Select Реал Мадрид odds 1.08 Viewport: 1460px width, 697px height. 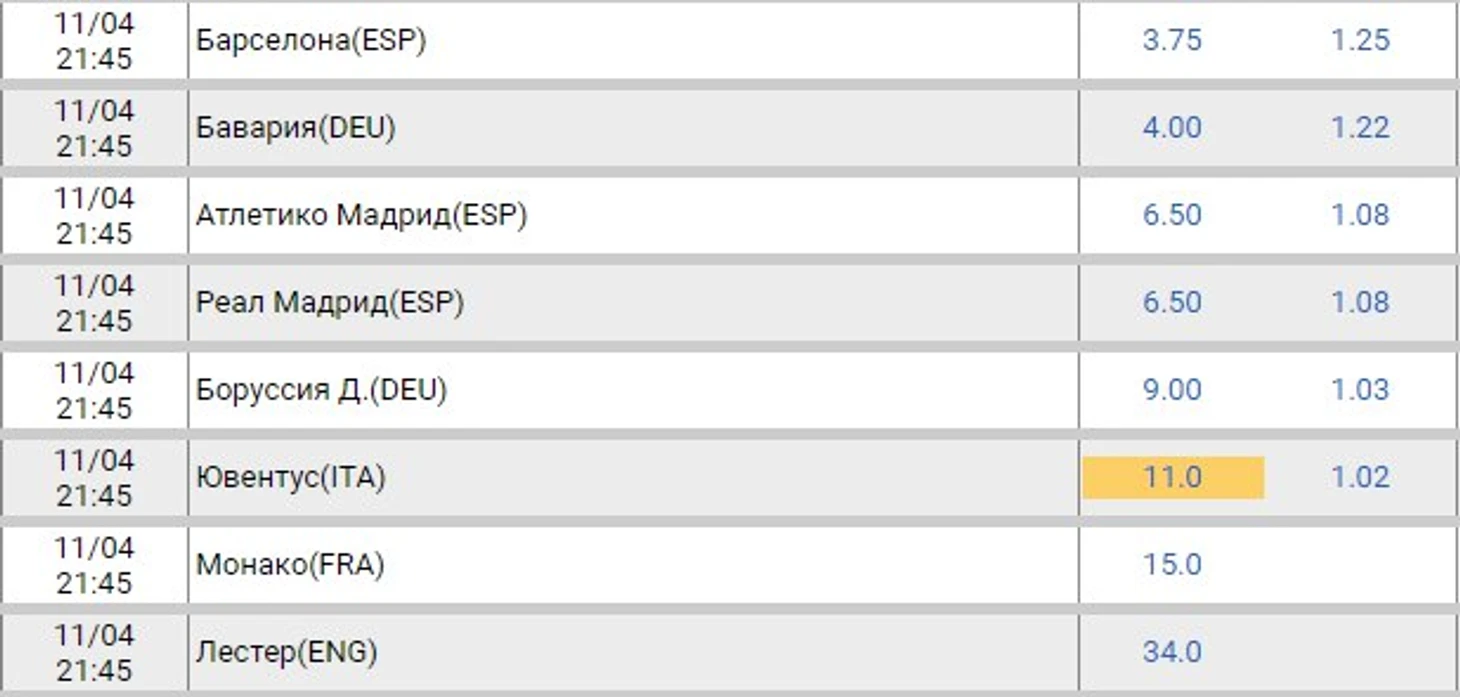pyautogui.click(x=1360, y=302)
